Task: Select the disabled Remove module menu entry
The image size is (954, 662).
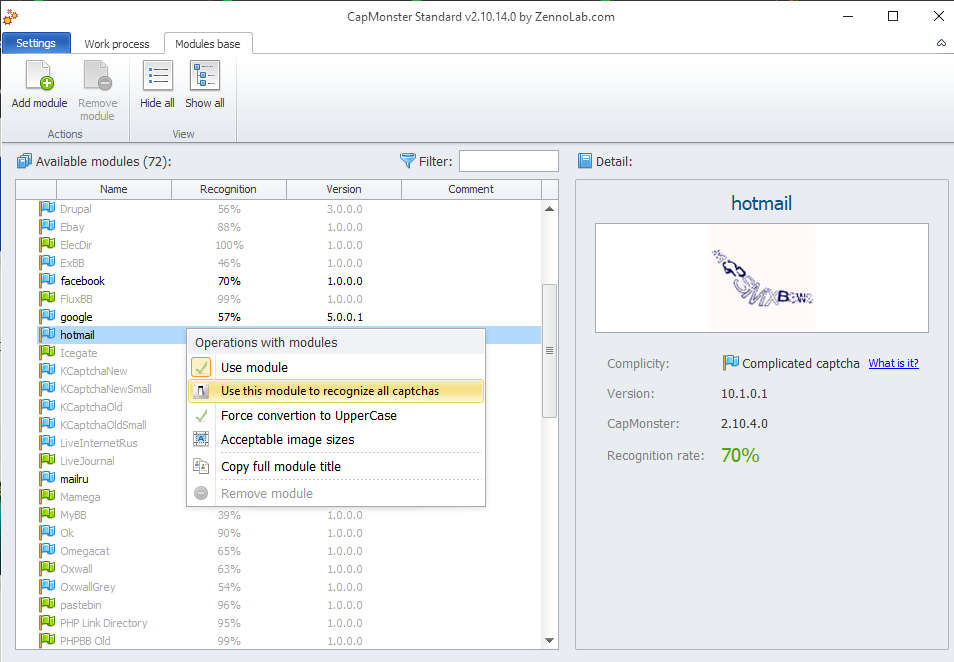Action: pyautogui.click(x=336, y=493)
